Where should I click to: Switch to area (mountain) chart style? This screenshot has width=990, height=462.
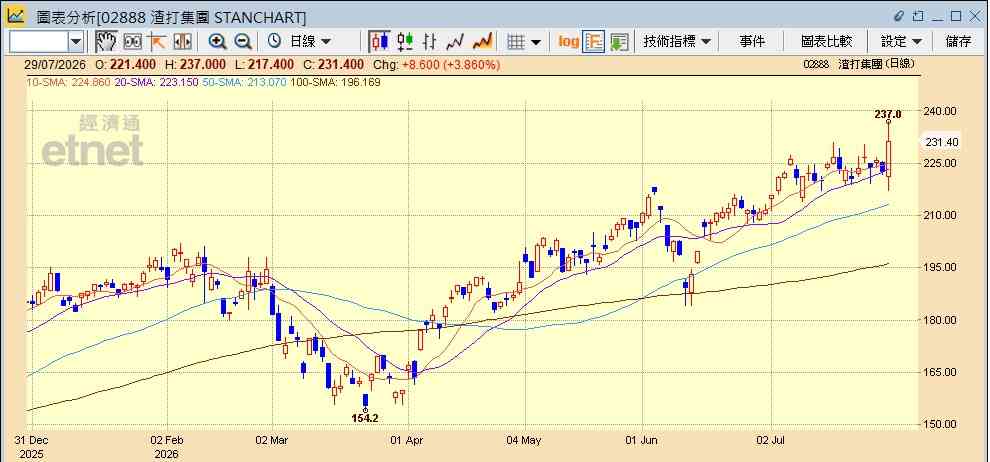(482, 42)
